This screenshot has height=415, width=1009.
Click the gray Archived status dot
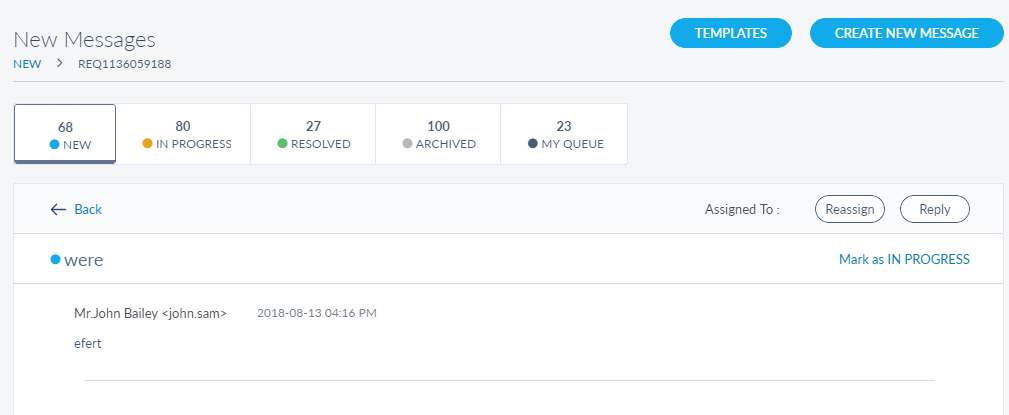pyautogui.click(x=407, y=144)
